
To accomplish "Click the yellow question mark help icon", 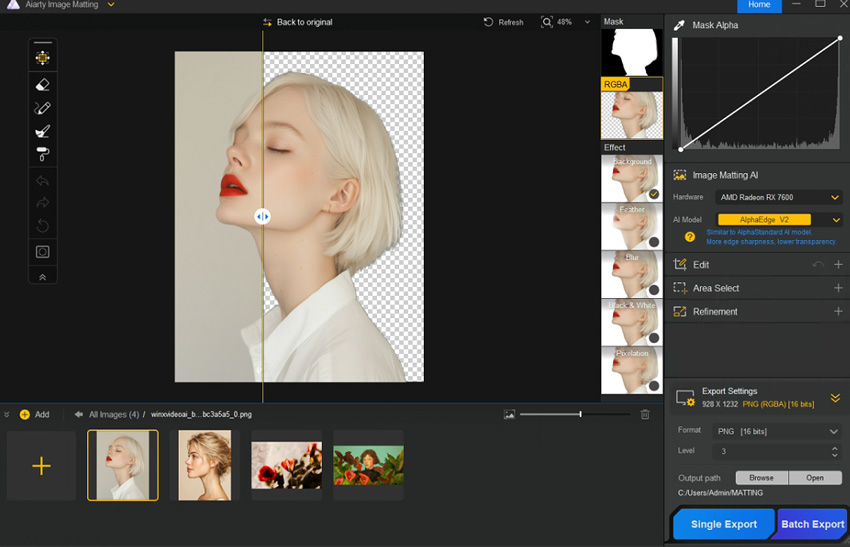I will (690, 237).
